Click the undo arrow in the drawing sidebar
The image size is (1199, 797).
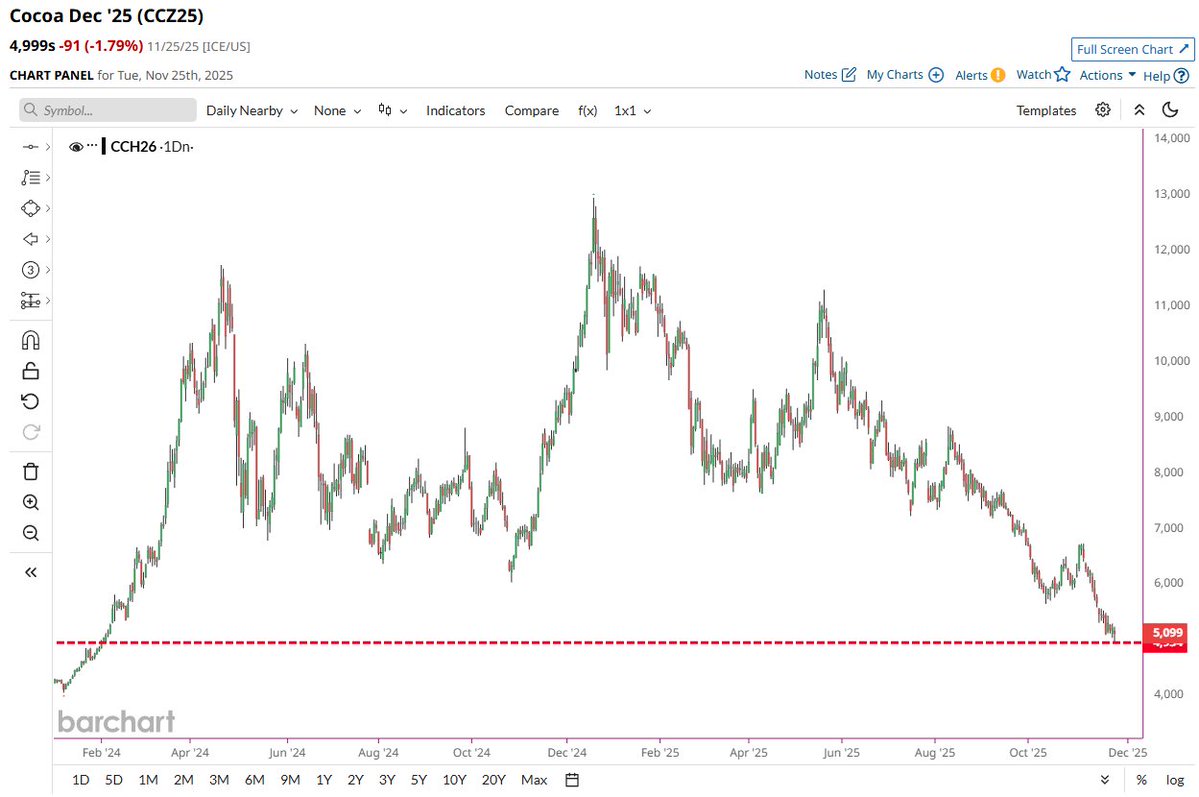[30, 400]
